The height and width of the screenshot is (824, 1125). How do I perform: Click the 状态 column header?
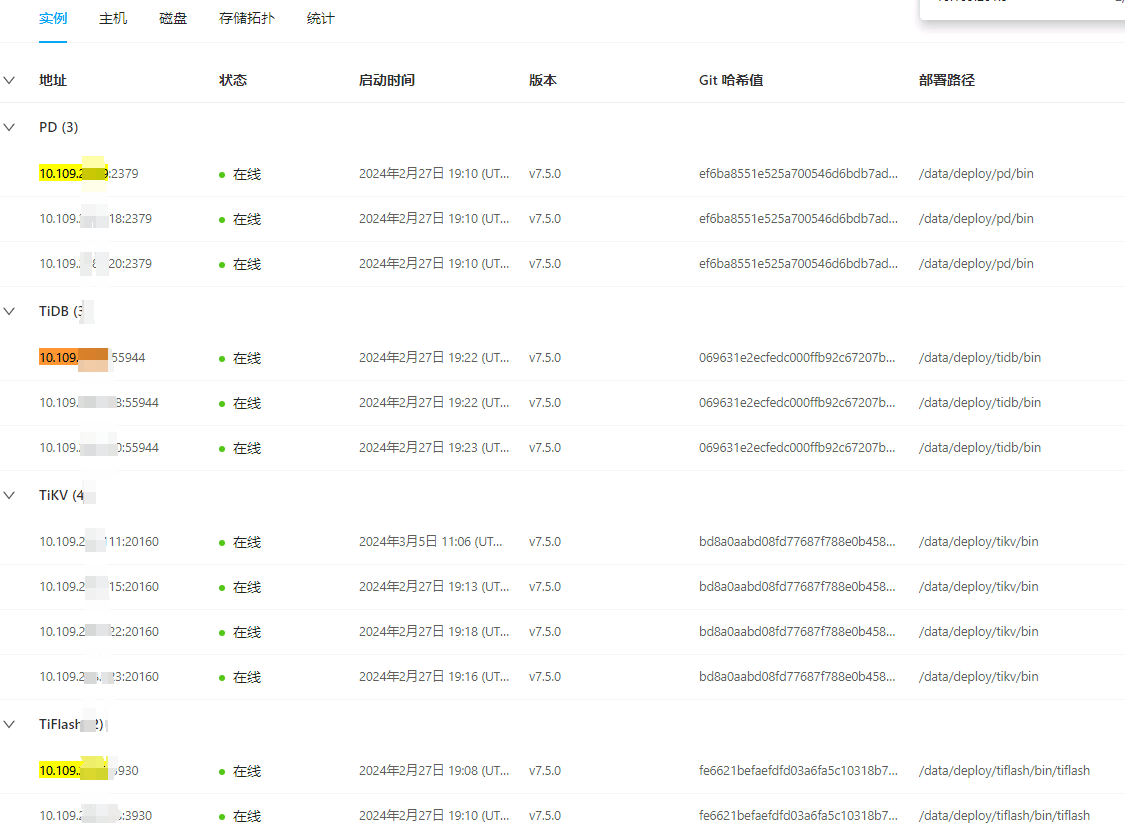click(233, 80)
